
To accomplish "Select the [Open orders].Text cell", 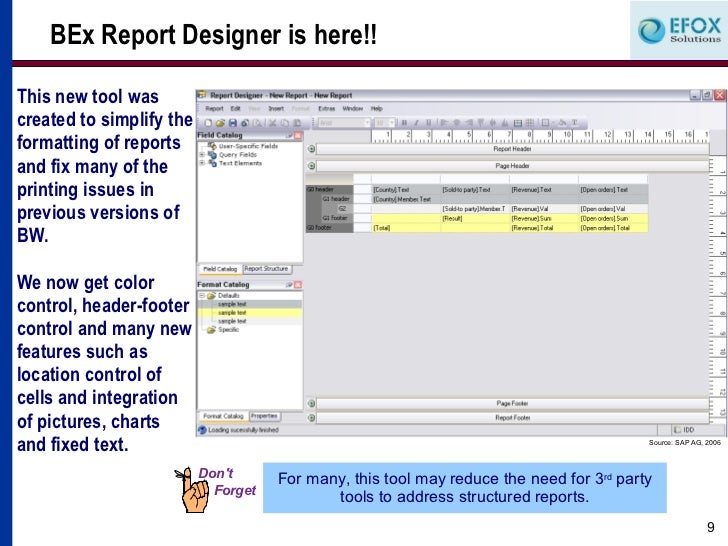I will (613, 189).
